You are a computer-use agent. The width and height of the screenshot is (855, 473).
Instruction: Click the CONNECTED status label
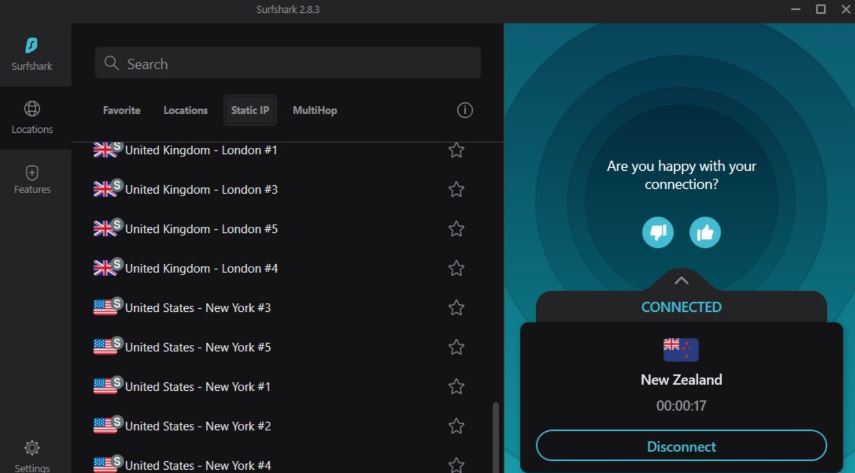(x=681, y=307)
